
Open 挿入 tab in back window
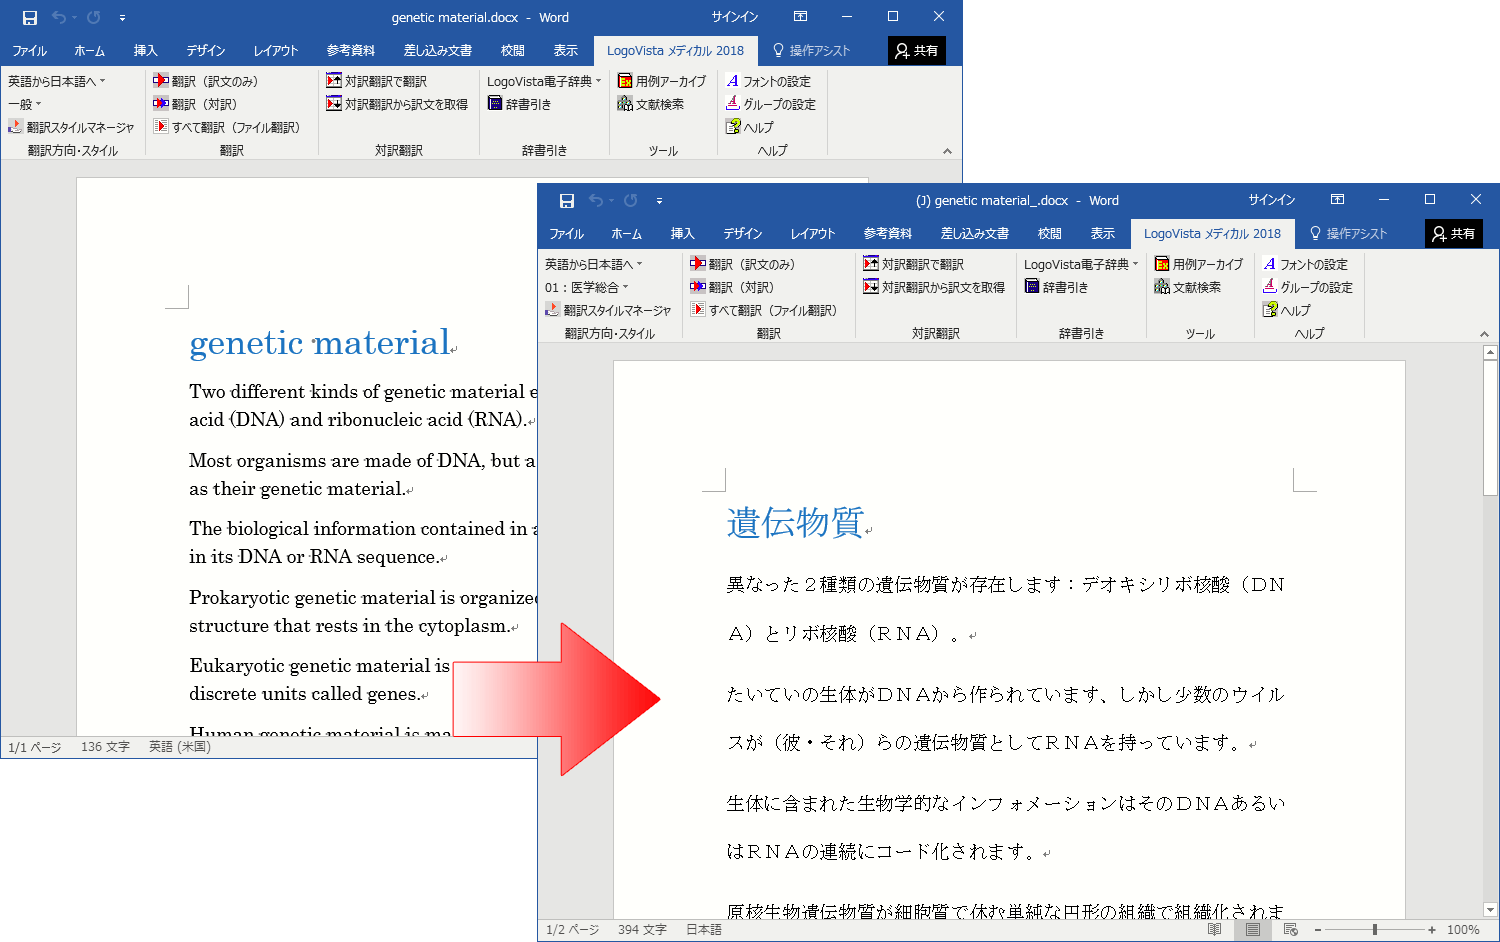click(x=146, y=50)
